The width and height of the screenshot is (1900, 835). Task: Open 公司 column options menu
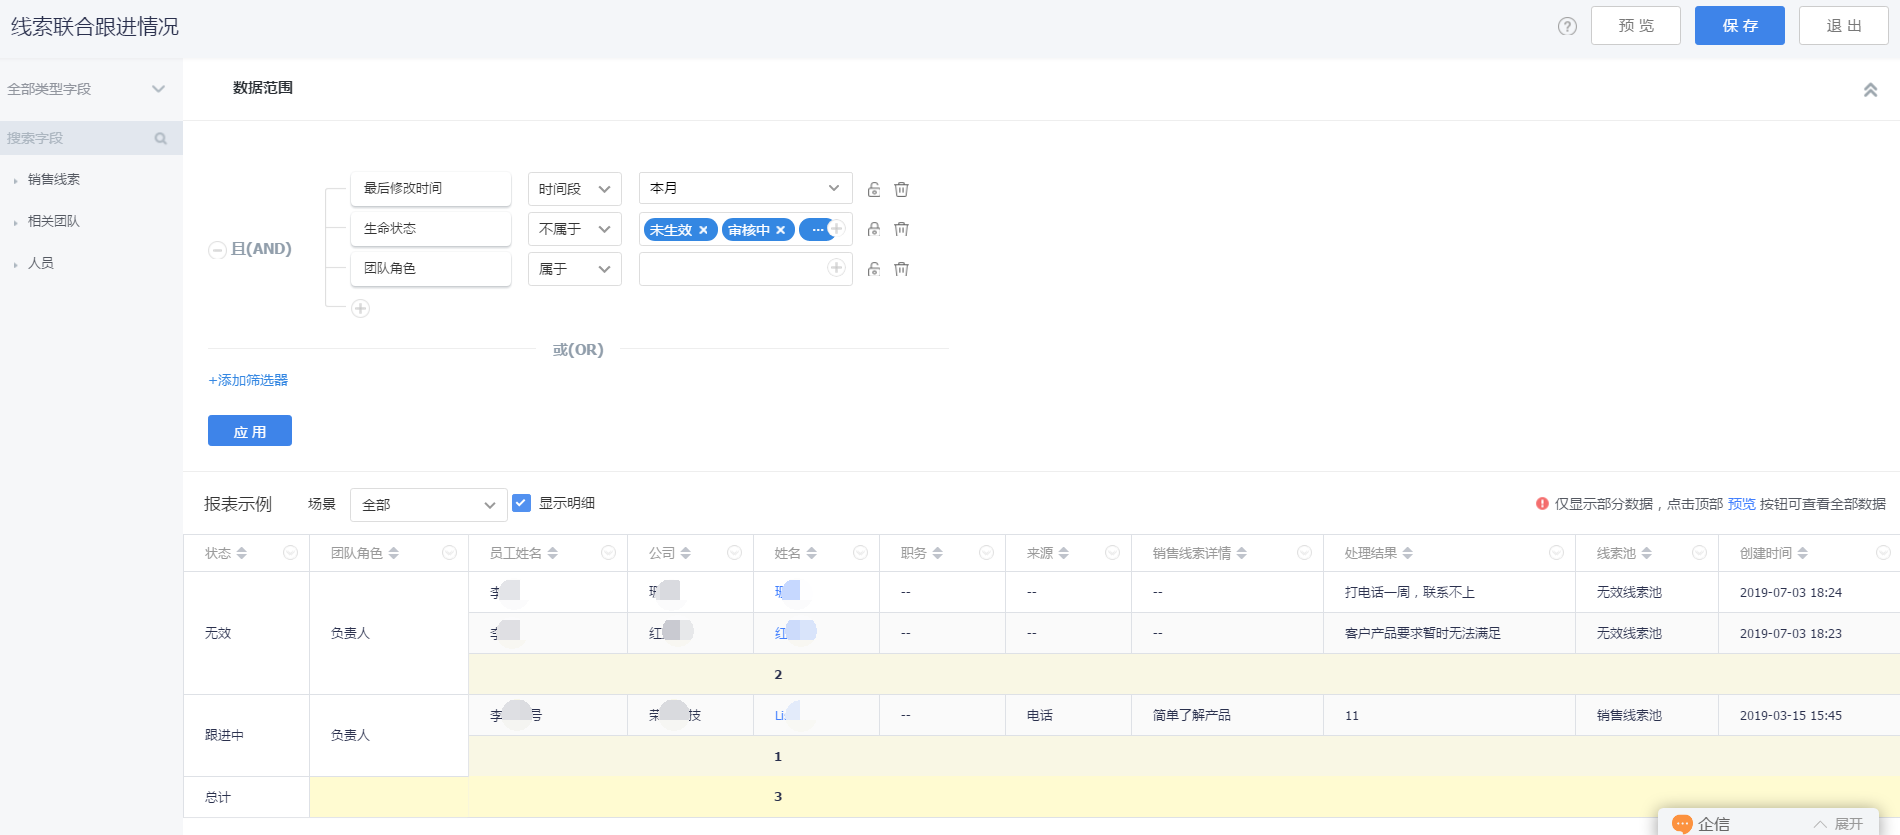(x=734, y=553)
